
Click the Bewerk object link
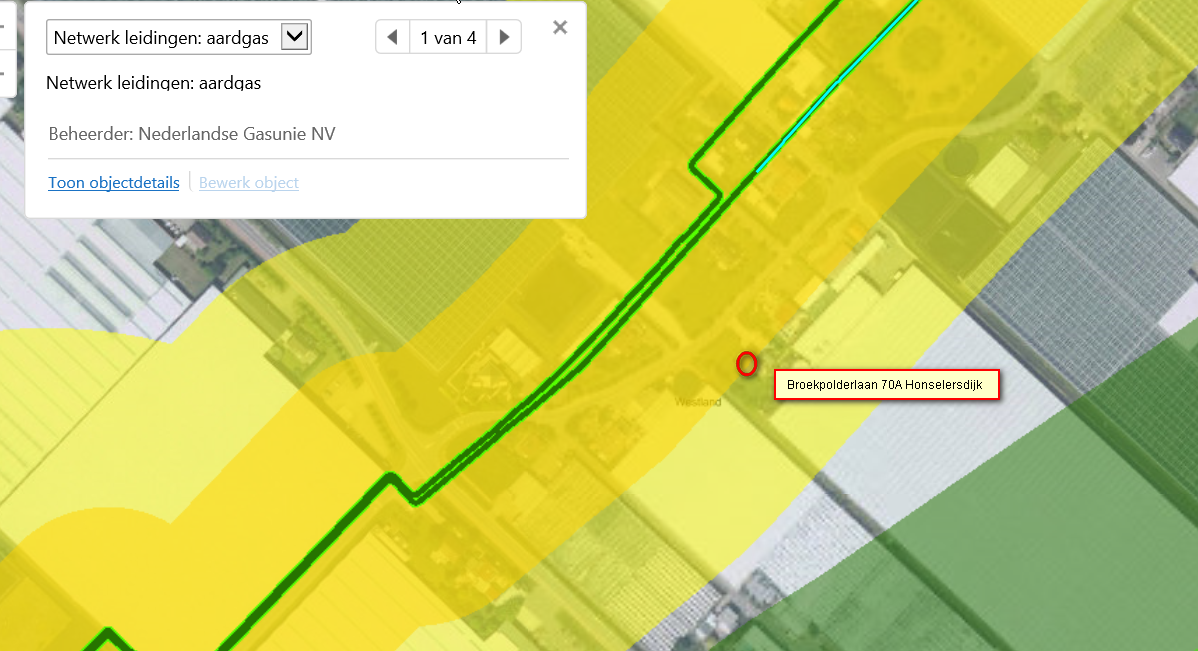coord(248,183)
